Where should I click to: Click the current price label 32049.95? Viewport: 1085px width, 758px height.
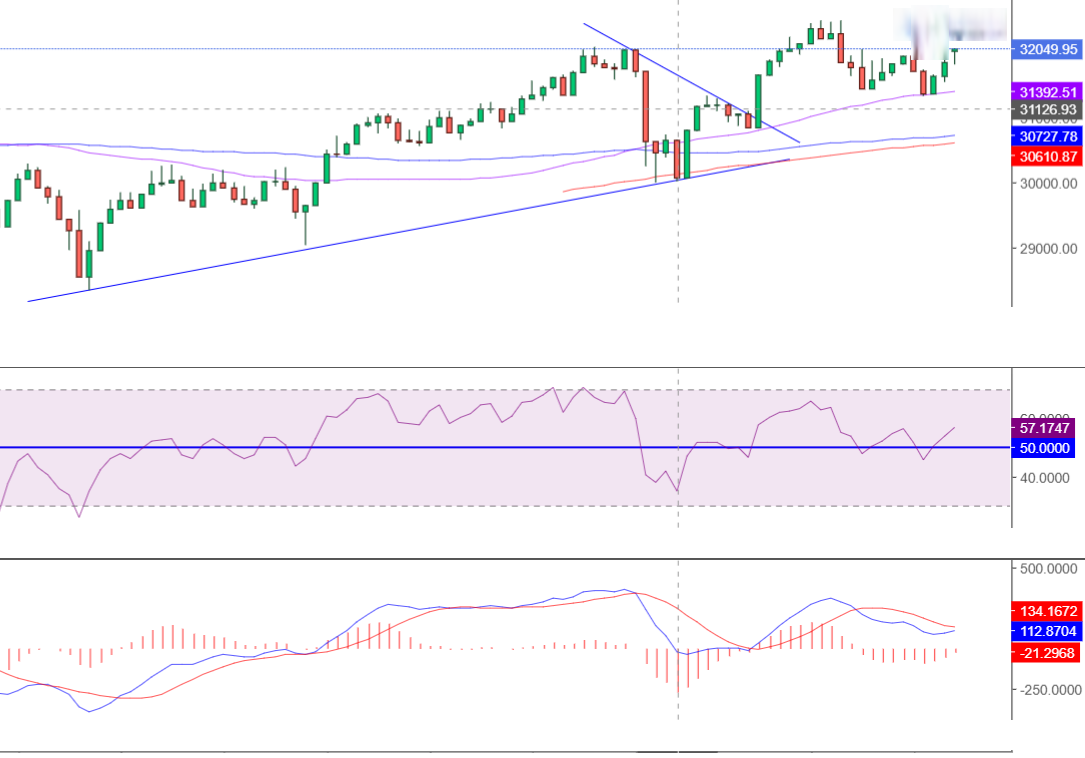pyautogui.click(x=1047, y=49)
